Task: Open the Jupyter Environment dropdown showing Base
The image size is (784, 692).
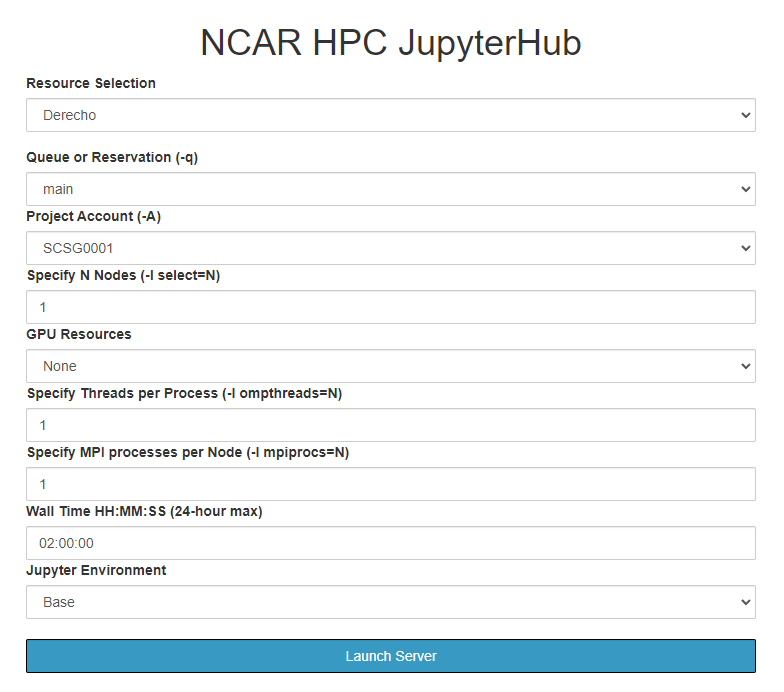Action: [x=390, y=602]
